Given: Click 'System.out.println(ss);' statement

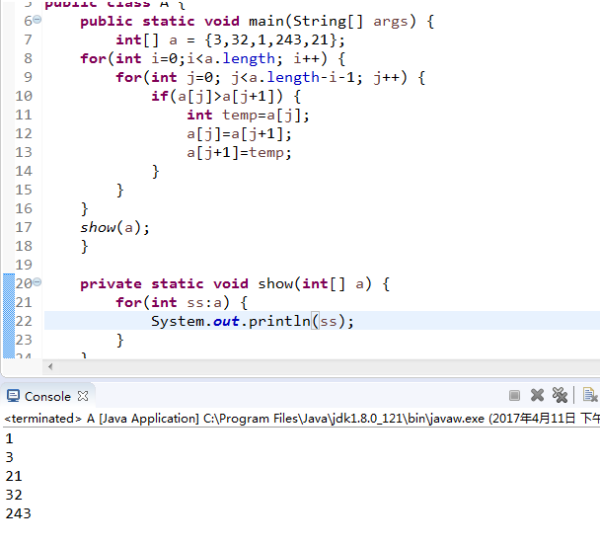Looking at the screenshot, I should 253,321.
